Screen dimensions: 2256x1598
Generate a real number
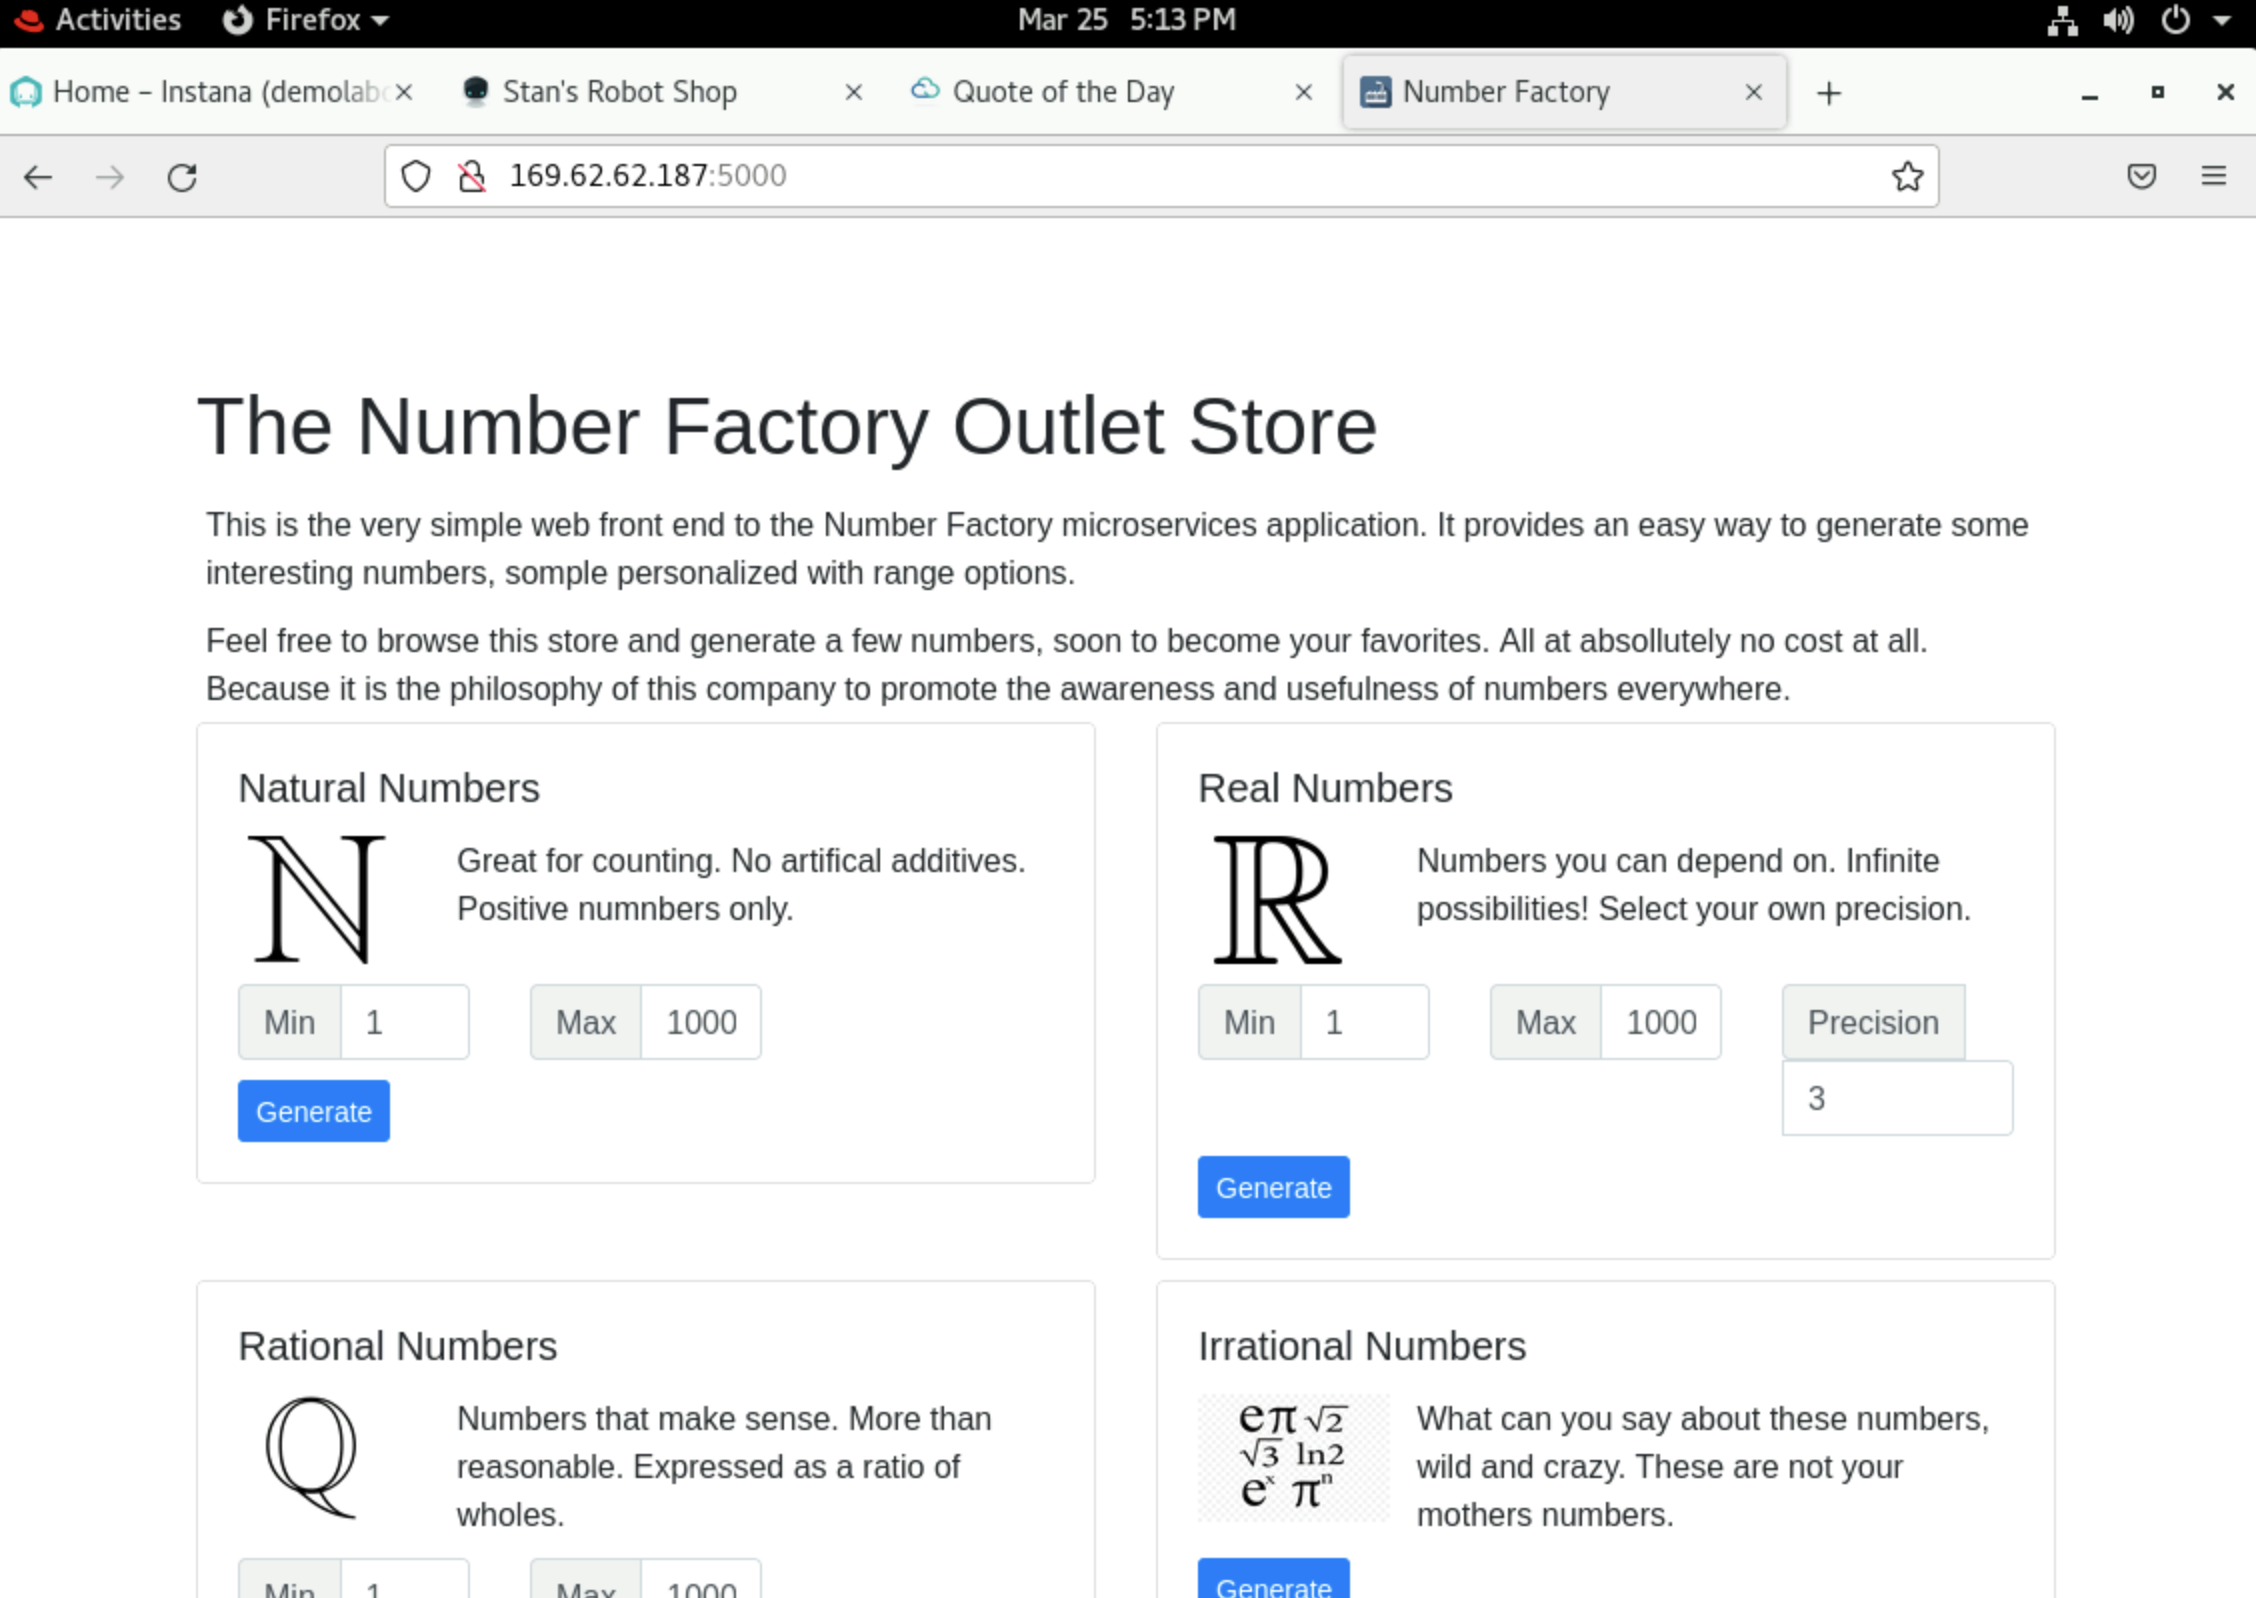click(x=1274, y=1187)
